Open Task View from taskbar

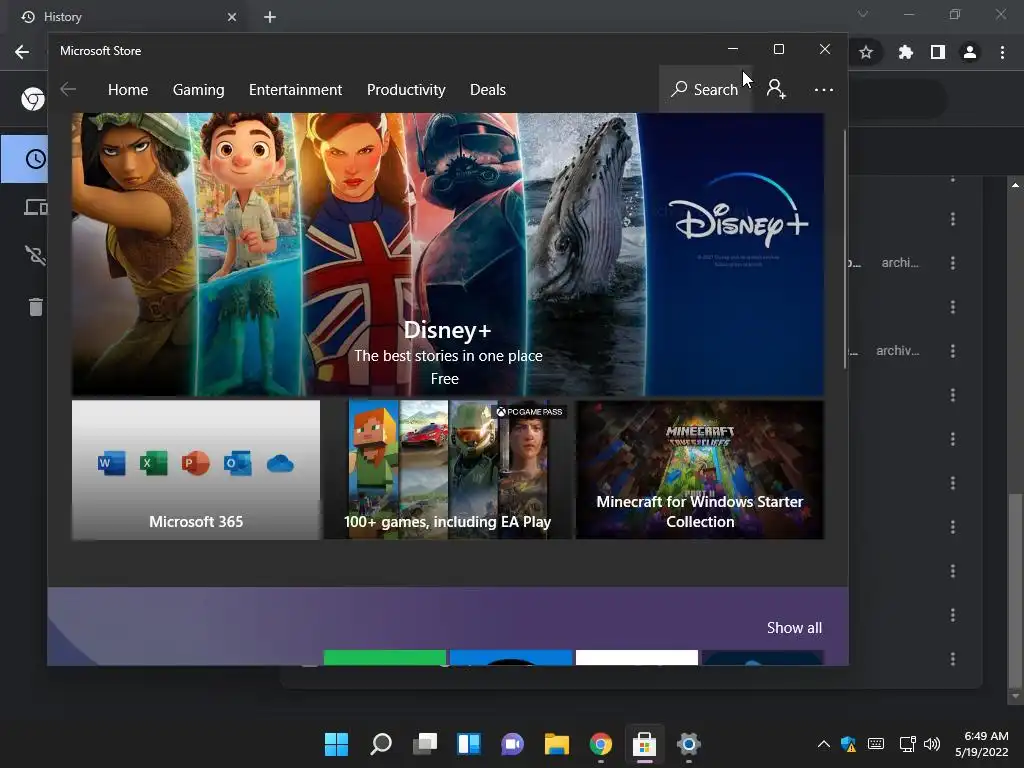(424, 744)
